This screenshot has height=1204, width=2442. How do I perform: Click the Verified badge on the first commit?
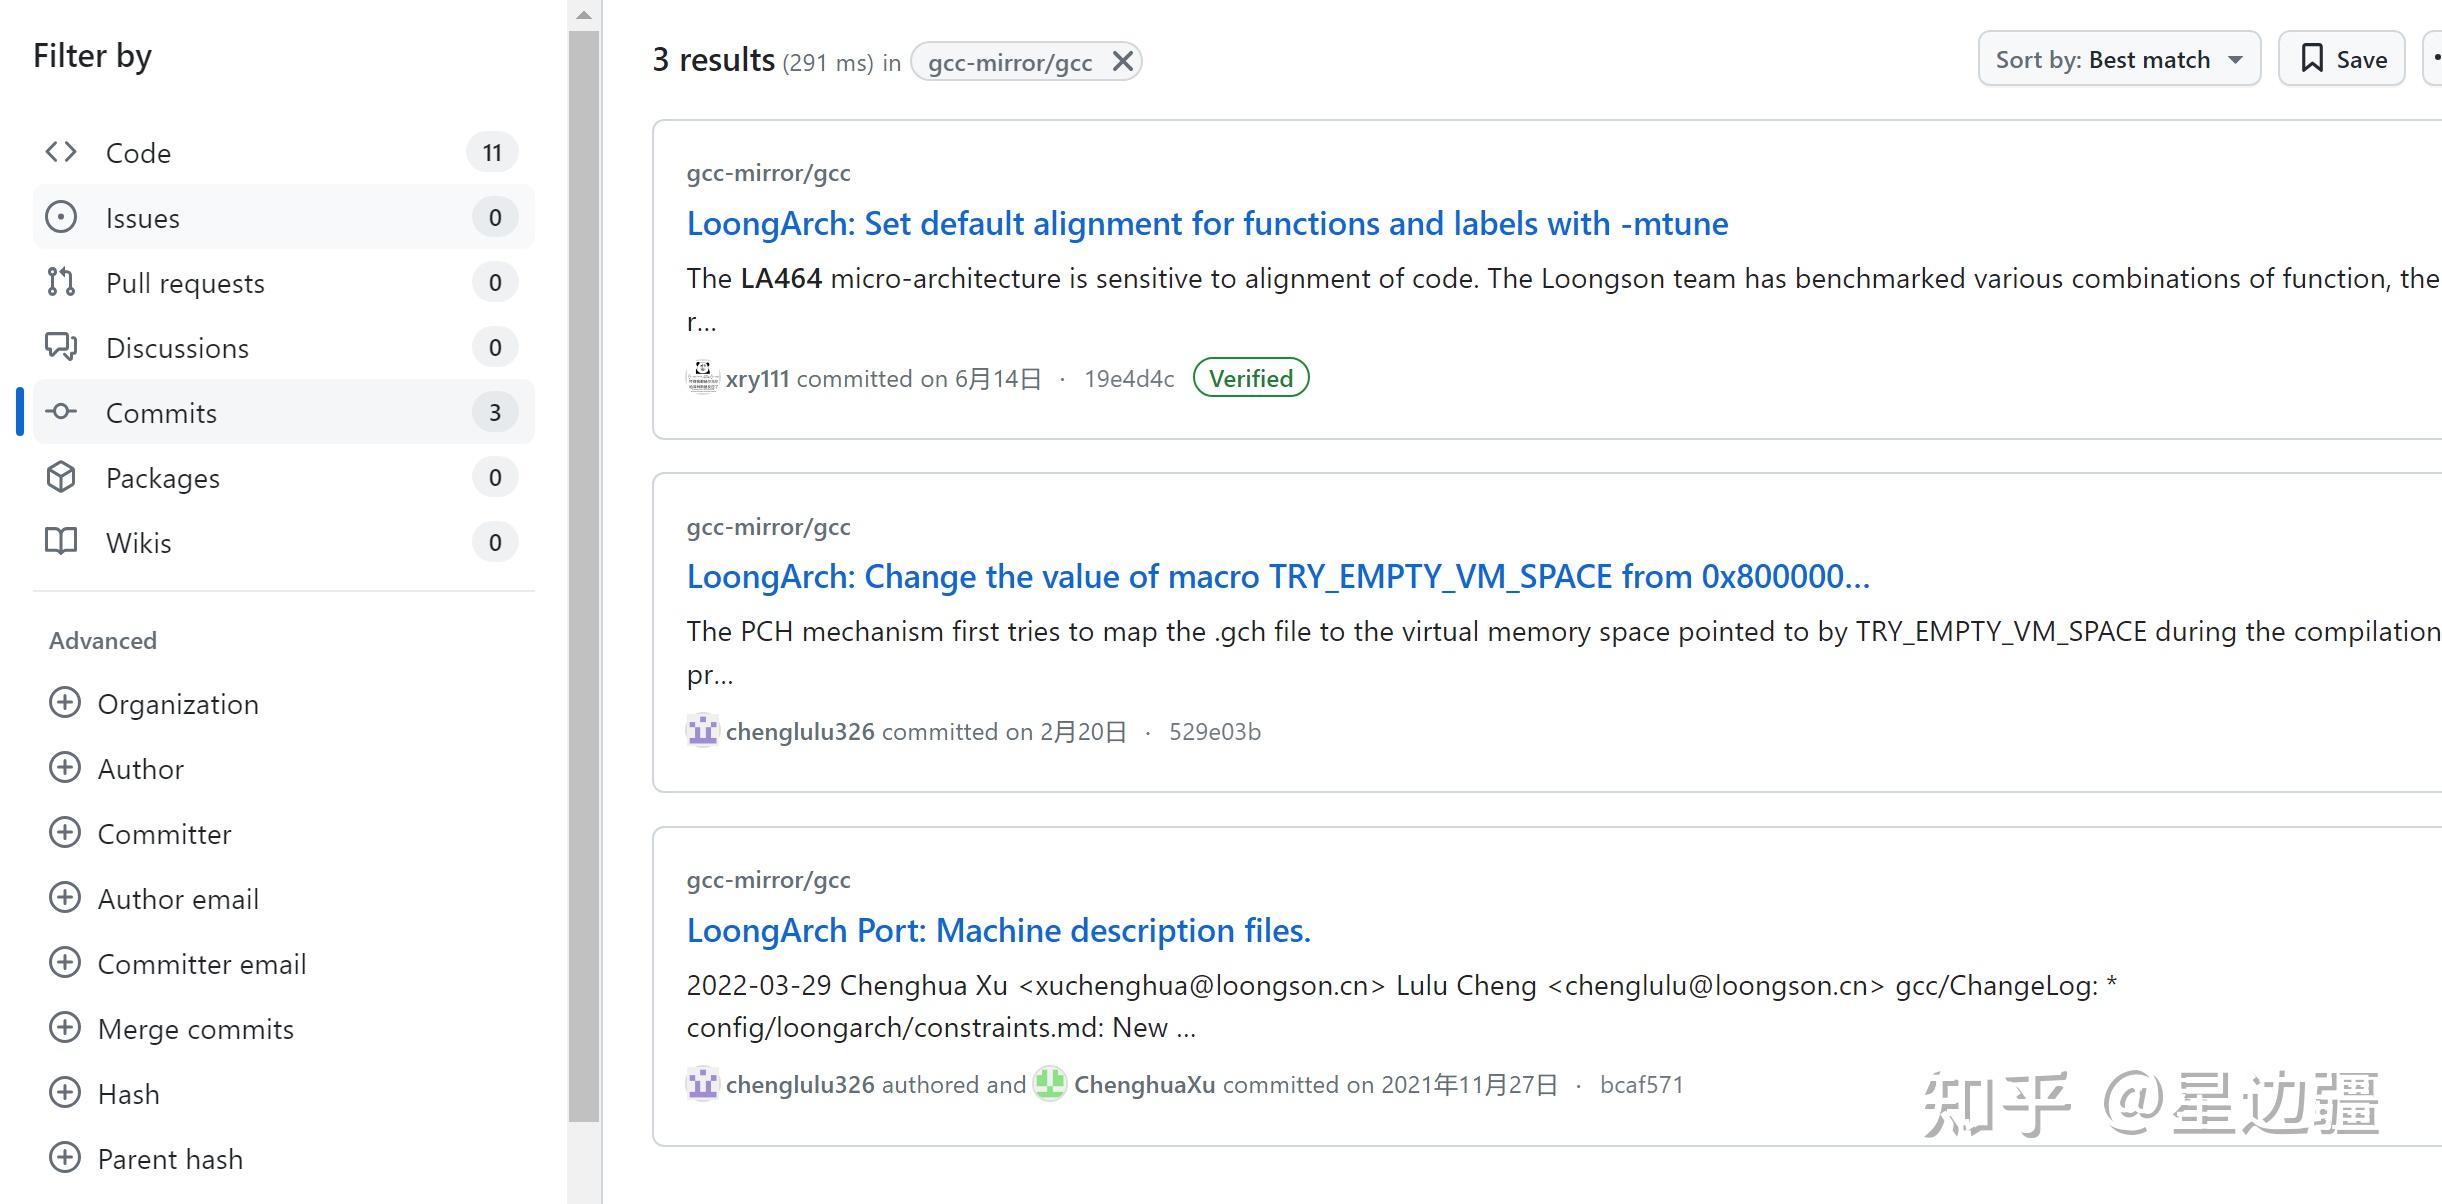(1250, 378)
